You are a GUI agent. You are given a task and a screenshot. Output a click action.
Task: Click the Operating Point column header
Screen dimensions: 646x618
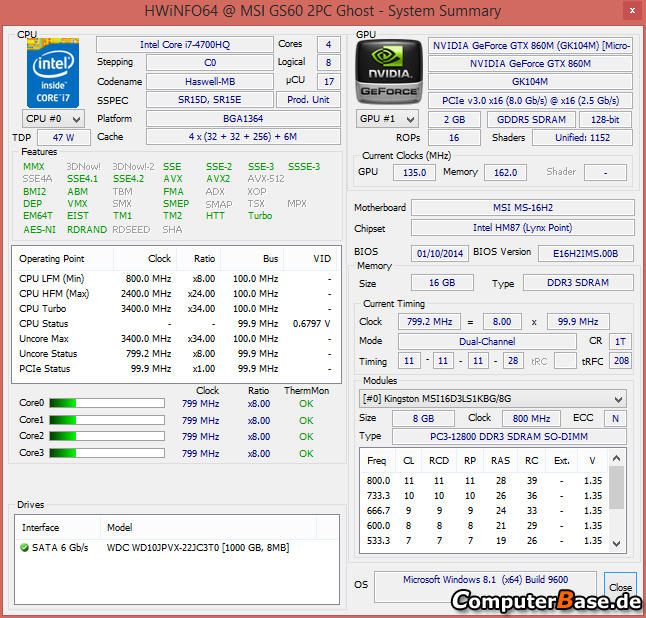pyautogui.click(x=63, y=258)
